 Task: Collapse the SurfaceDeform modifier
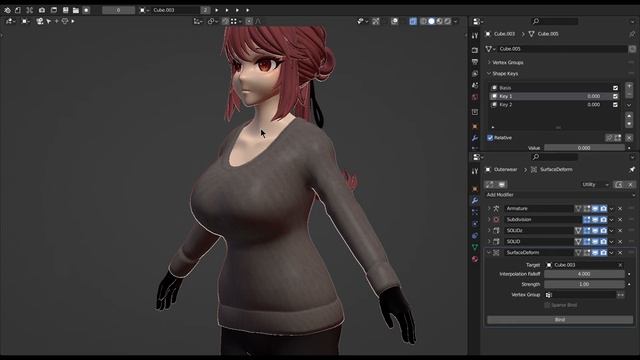pyautogui.click(x=489, y=253)
